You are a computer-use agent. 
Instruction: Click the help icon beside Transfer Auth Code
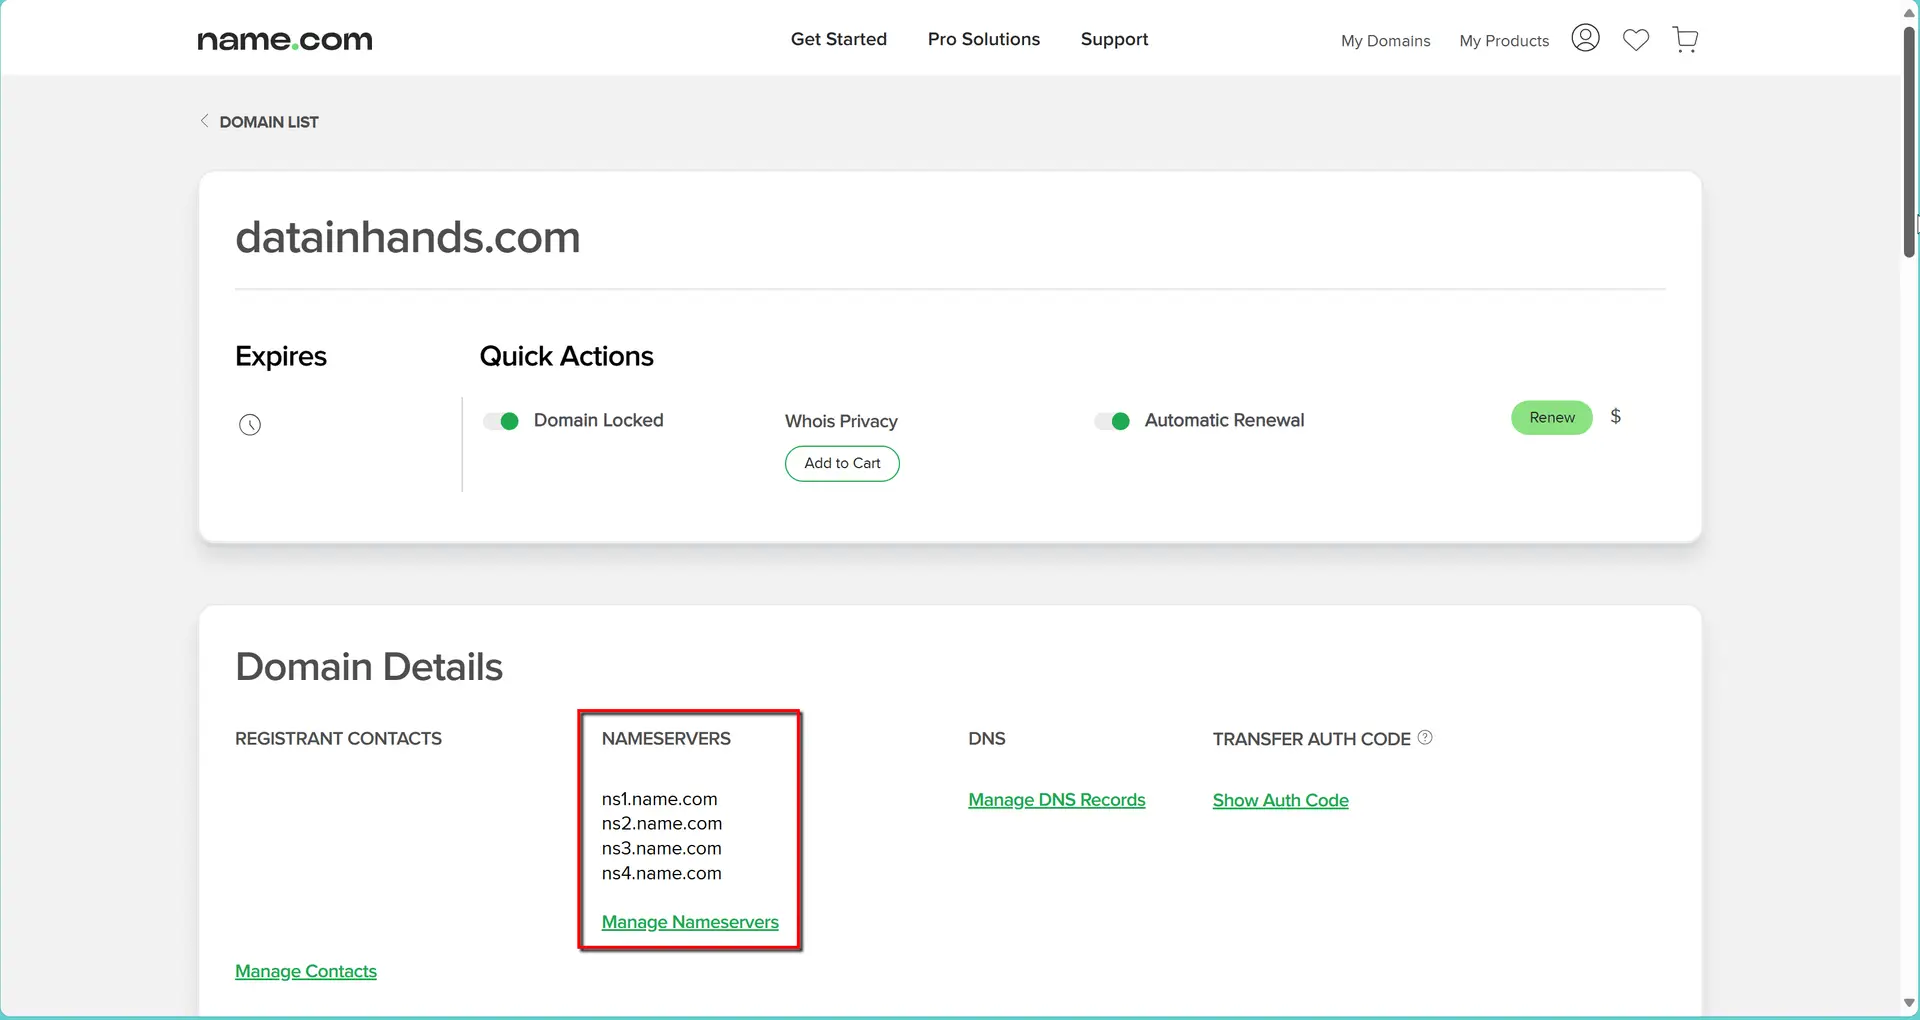[x=1424, y=737]
